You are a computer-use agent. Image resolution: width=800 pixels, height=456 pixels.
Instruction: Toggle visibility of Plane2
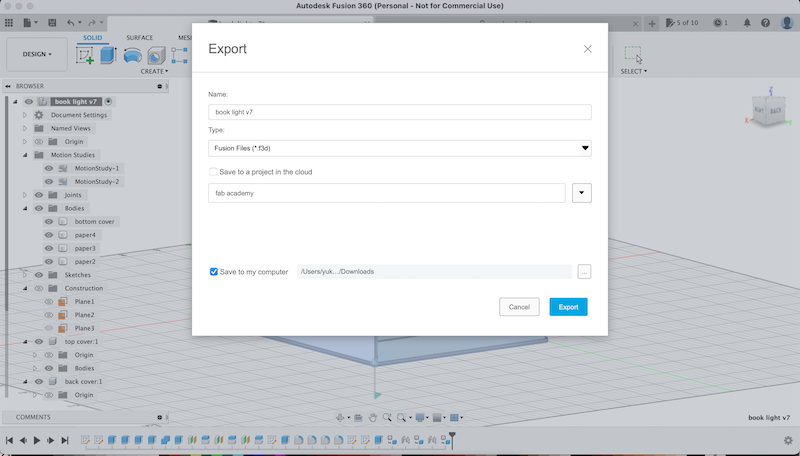[49, 315]
